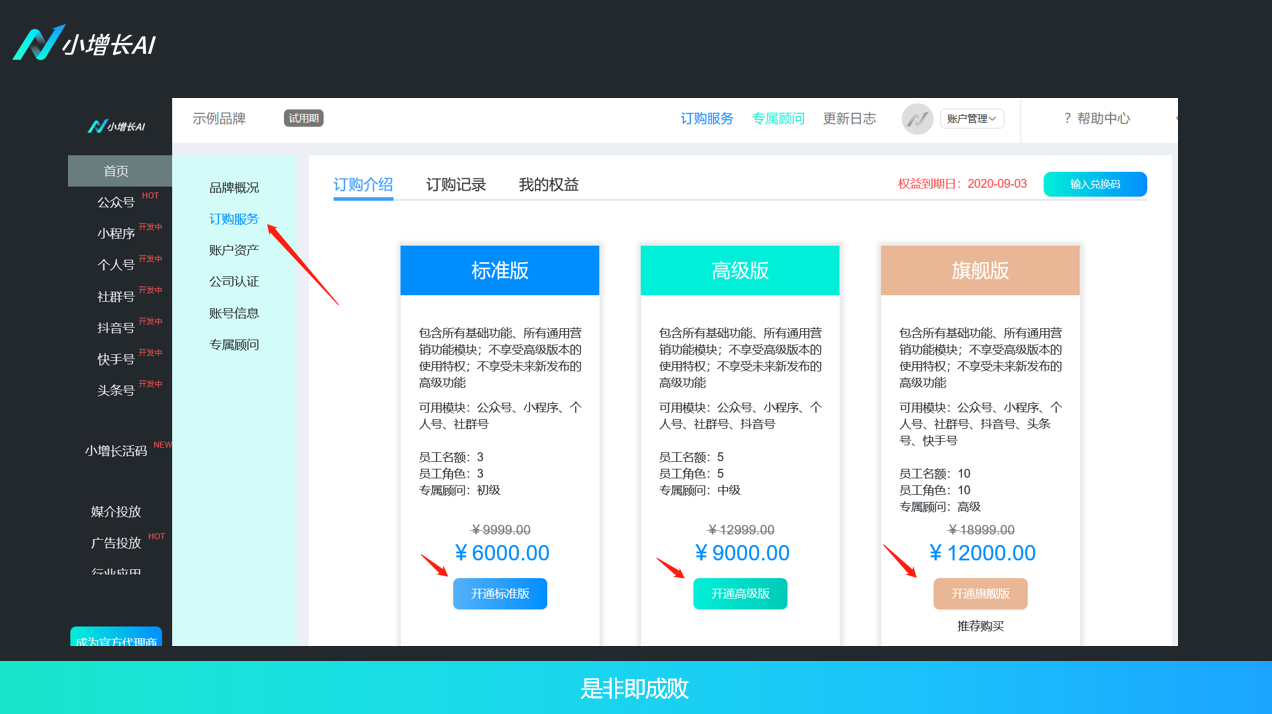The height and width of the screenshot is (714, 1272).
Task: Switch to the 我的权益 tab
Action: [549, 185]
